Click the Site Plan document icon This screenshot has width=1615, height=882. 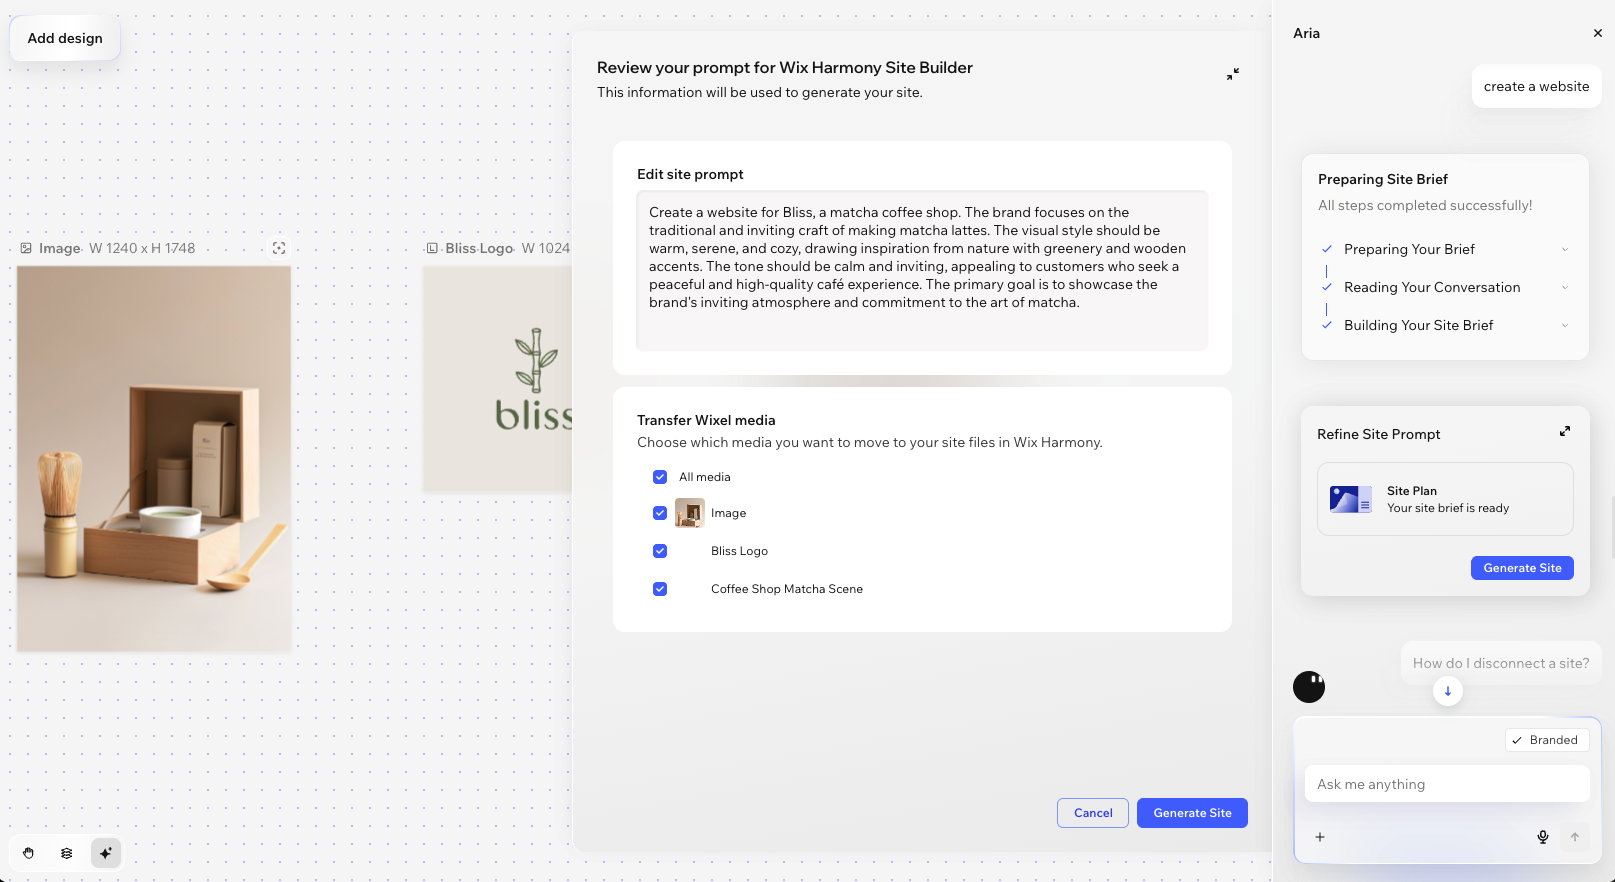pos(1350,499)
